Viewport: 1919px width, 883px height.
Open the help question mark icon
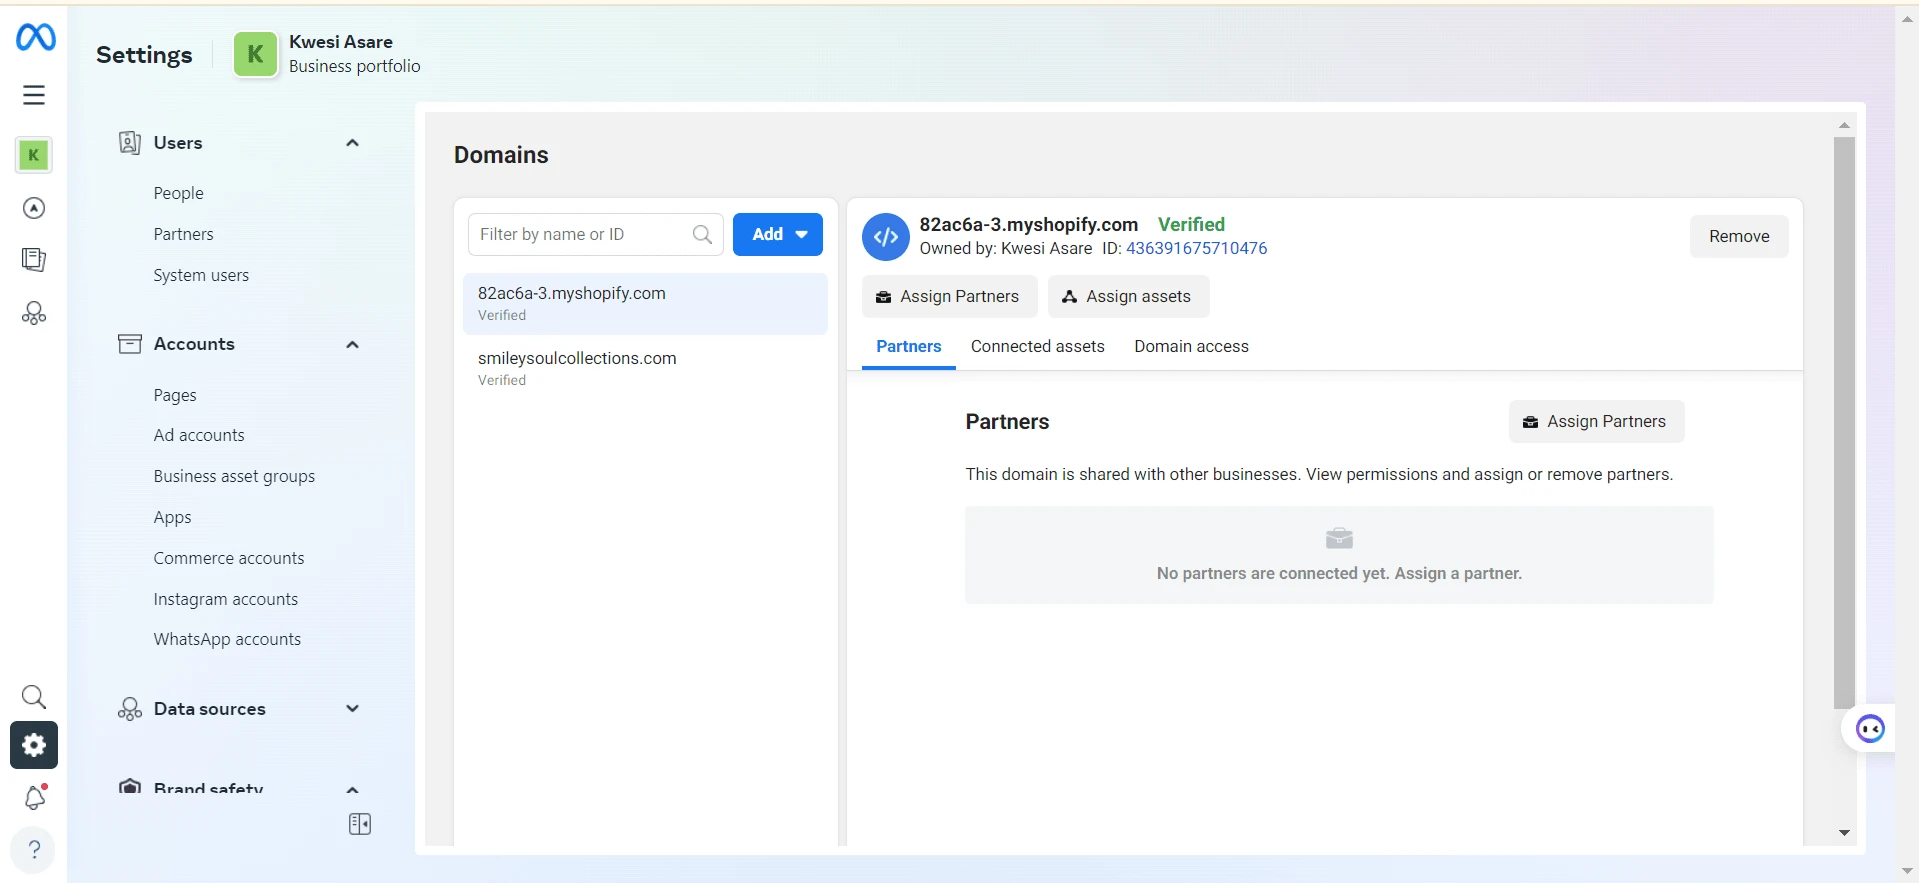point(34,850)
